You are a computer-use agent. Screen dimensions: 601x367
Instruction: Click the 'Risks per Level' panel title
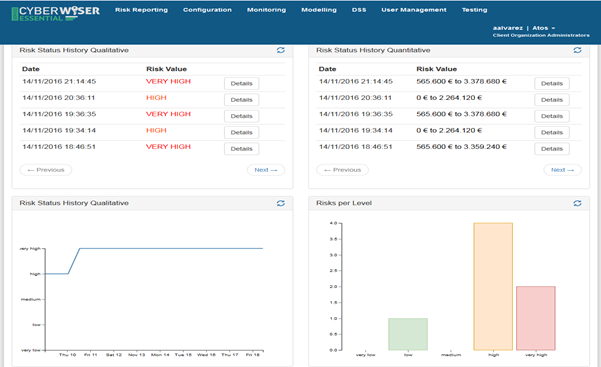pos(344,203)
